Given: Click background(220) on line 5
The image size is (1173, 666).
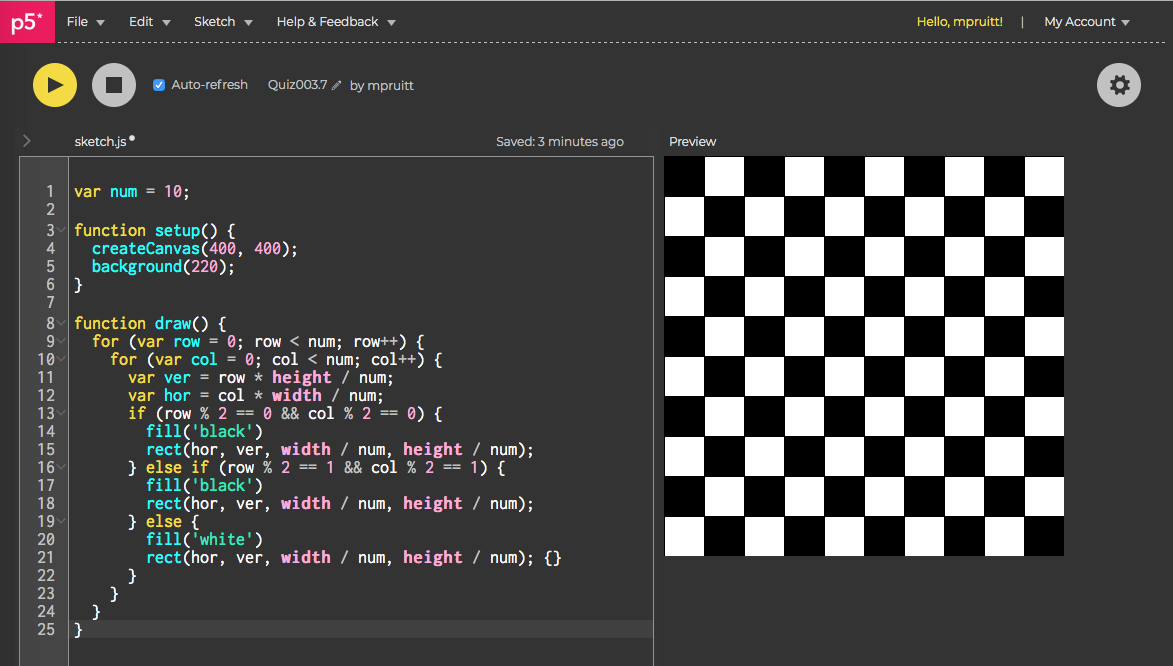Looking at the screenshot, I should (x=163, y=266).
